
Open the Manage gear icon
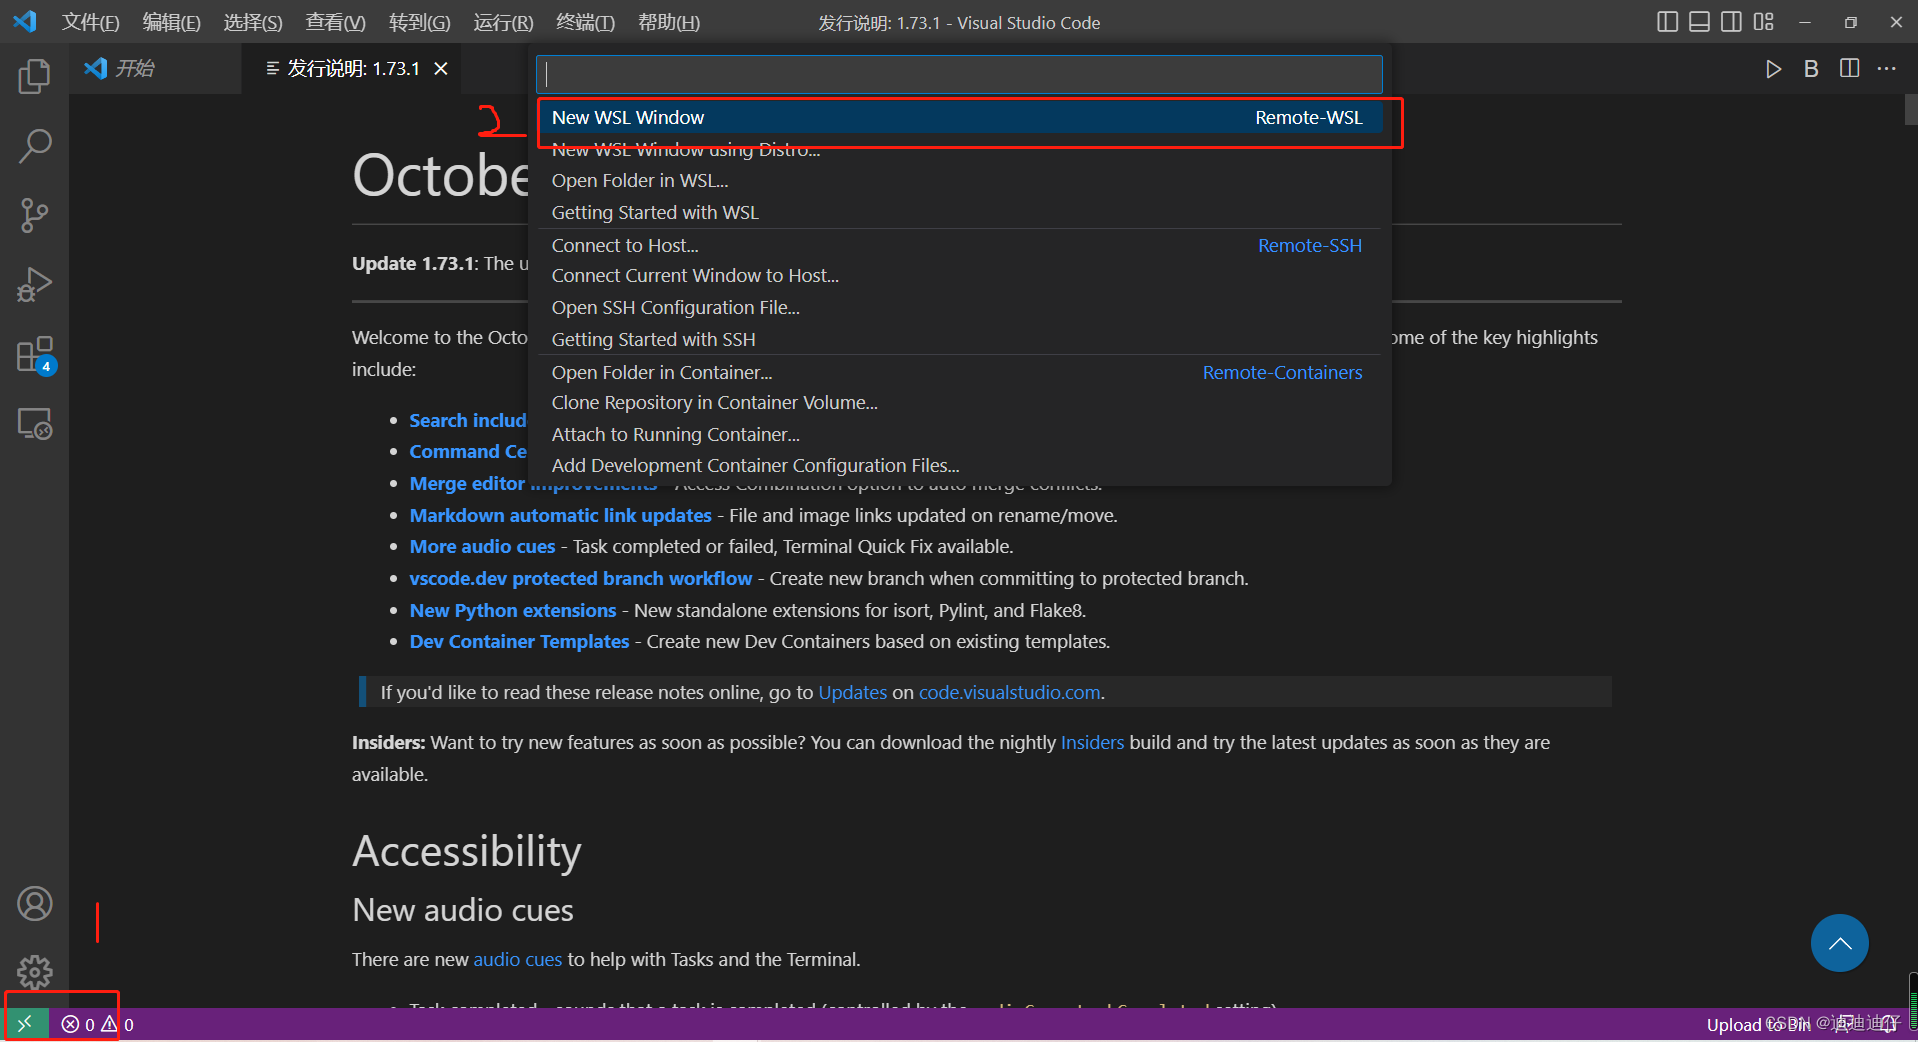(x=34, y=972)
